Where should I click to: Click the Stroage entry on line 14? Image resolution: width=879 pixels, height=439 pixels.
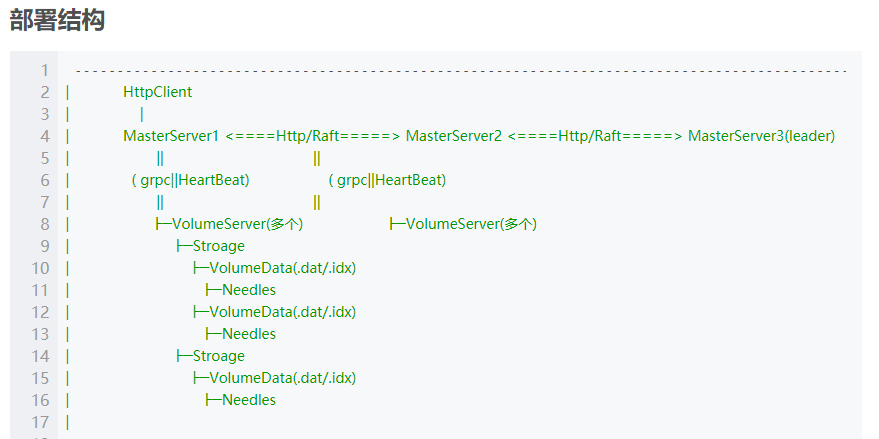coord(218,356)
